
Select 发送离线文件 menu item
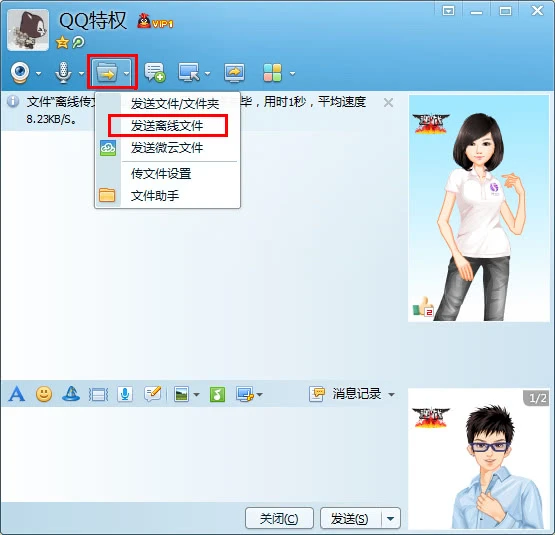(167, 125)
